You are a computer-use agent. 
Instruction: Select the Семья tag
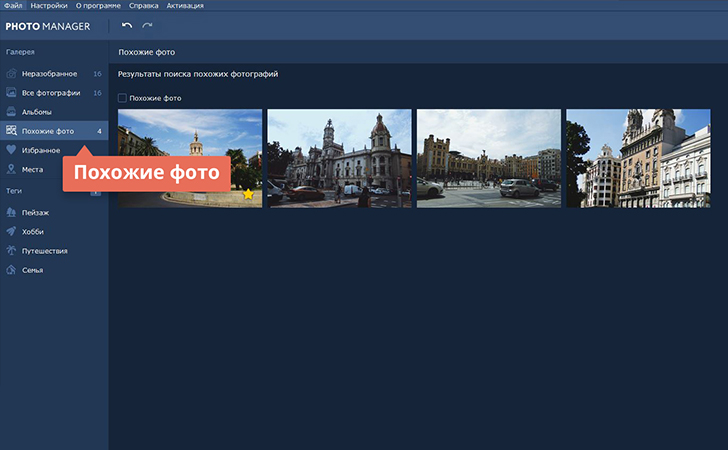point(32,270)
